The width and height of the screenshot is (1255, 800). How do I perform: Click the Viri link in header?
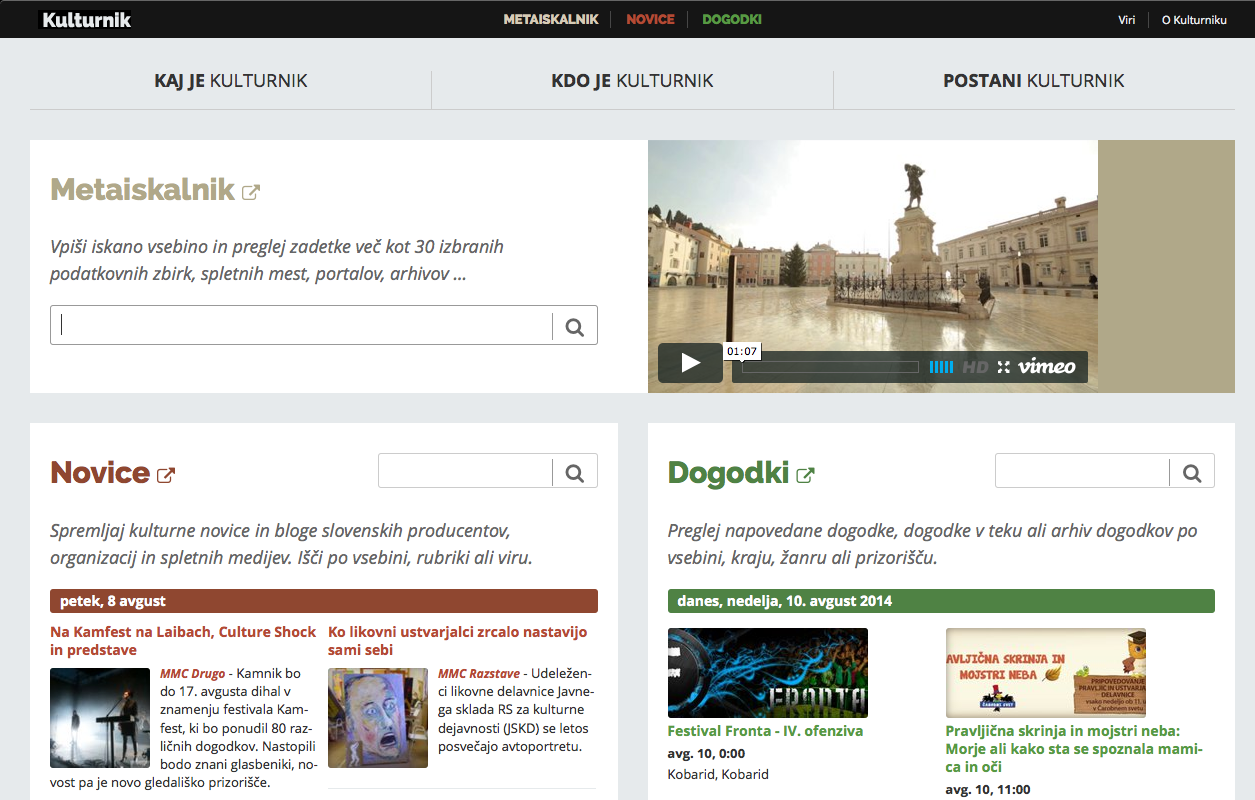(1126, 20)
